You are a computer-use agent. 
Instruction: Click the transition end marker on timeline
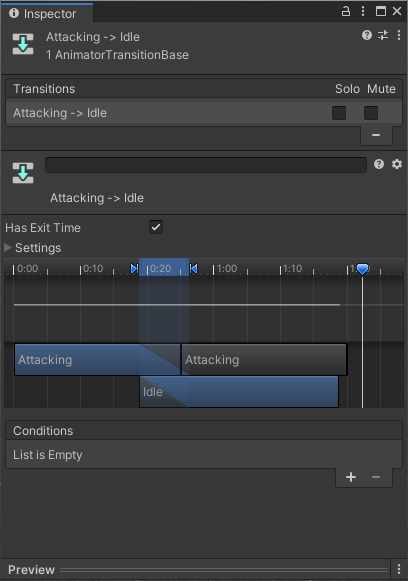(x=193, y=269)
